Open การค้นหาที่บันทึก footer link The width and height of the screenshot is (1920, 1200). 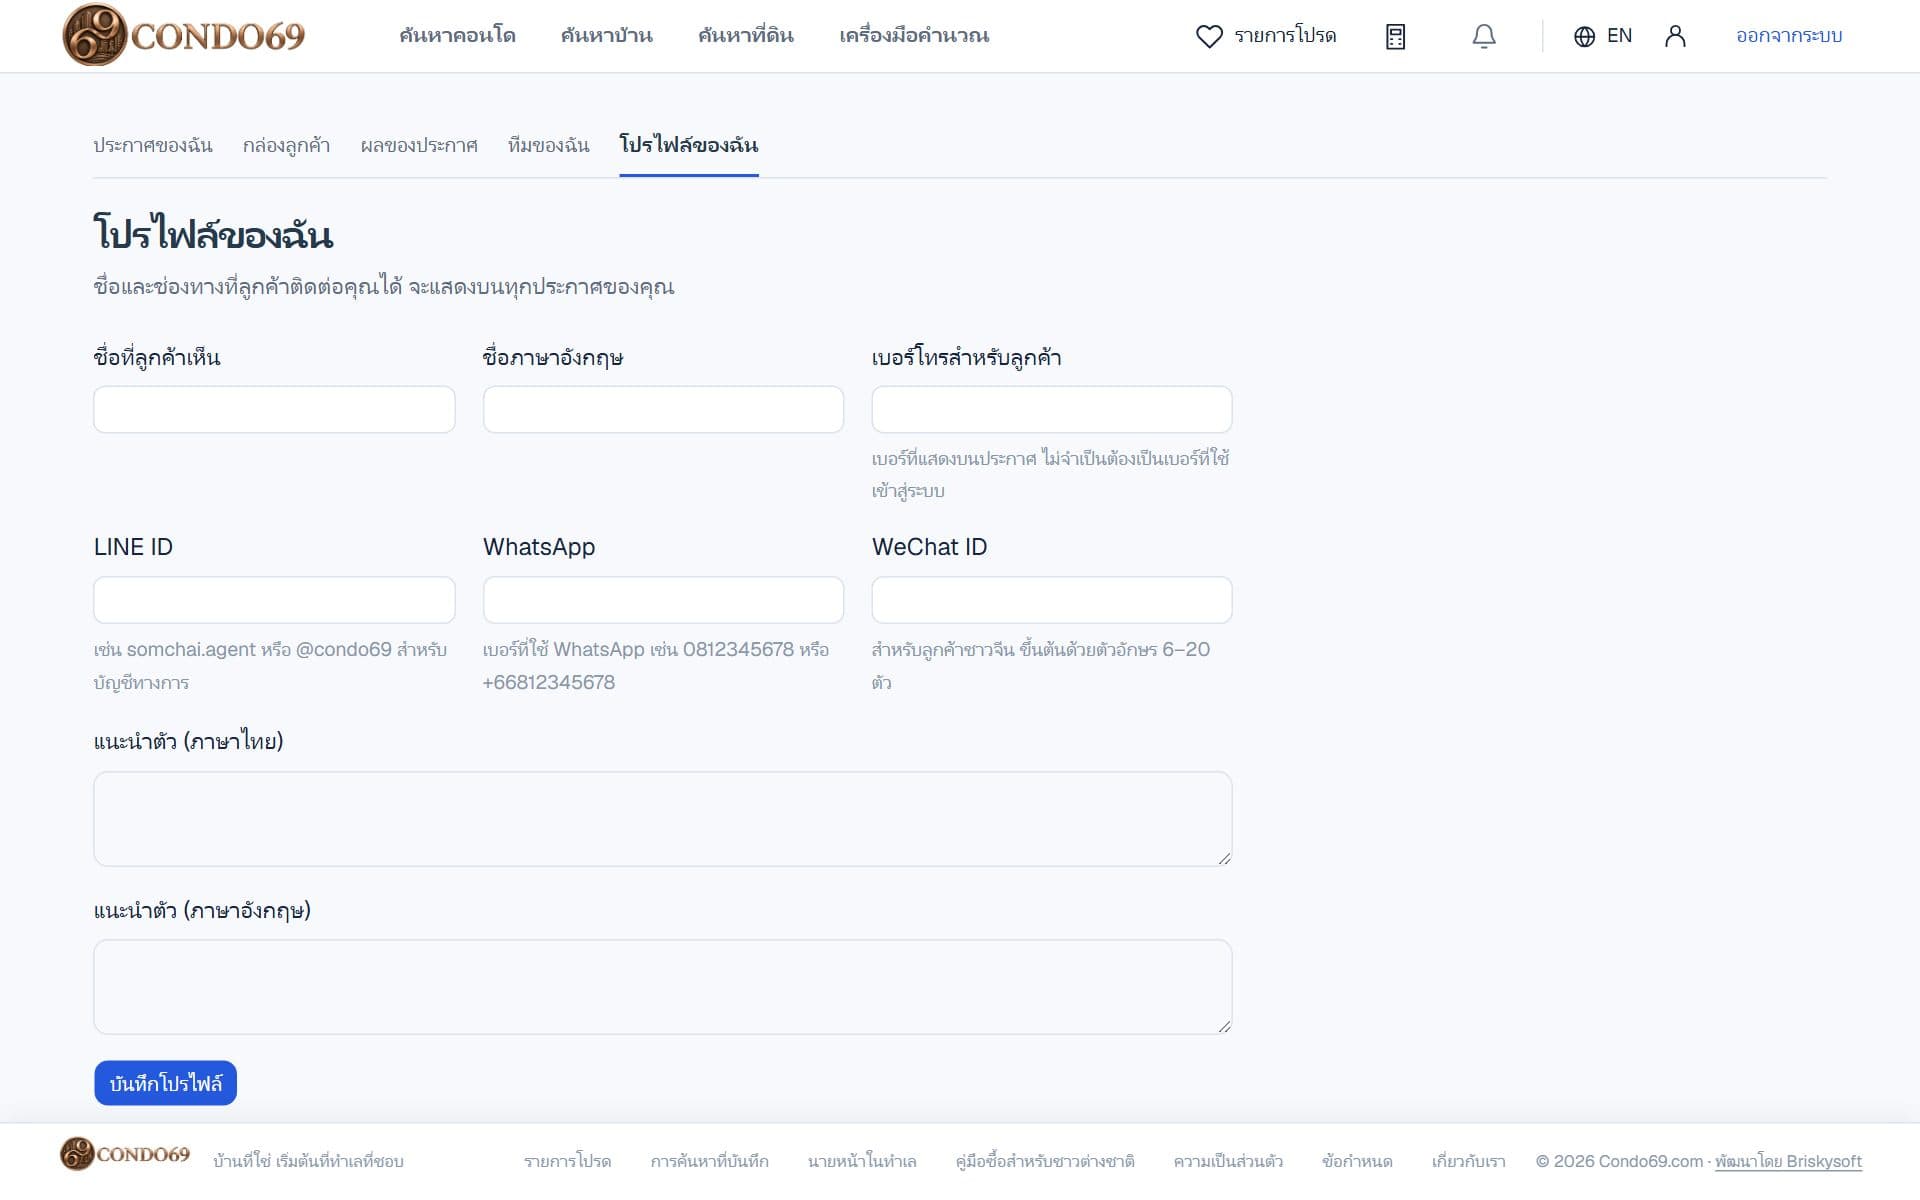[x=709, y=1161]
